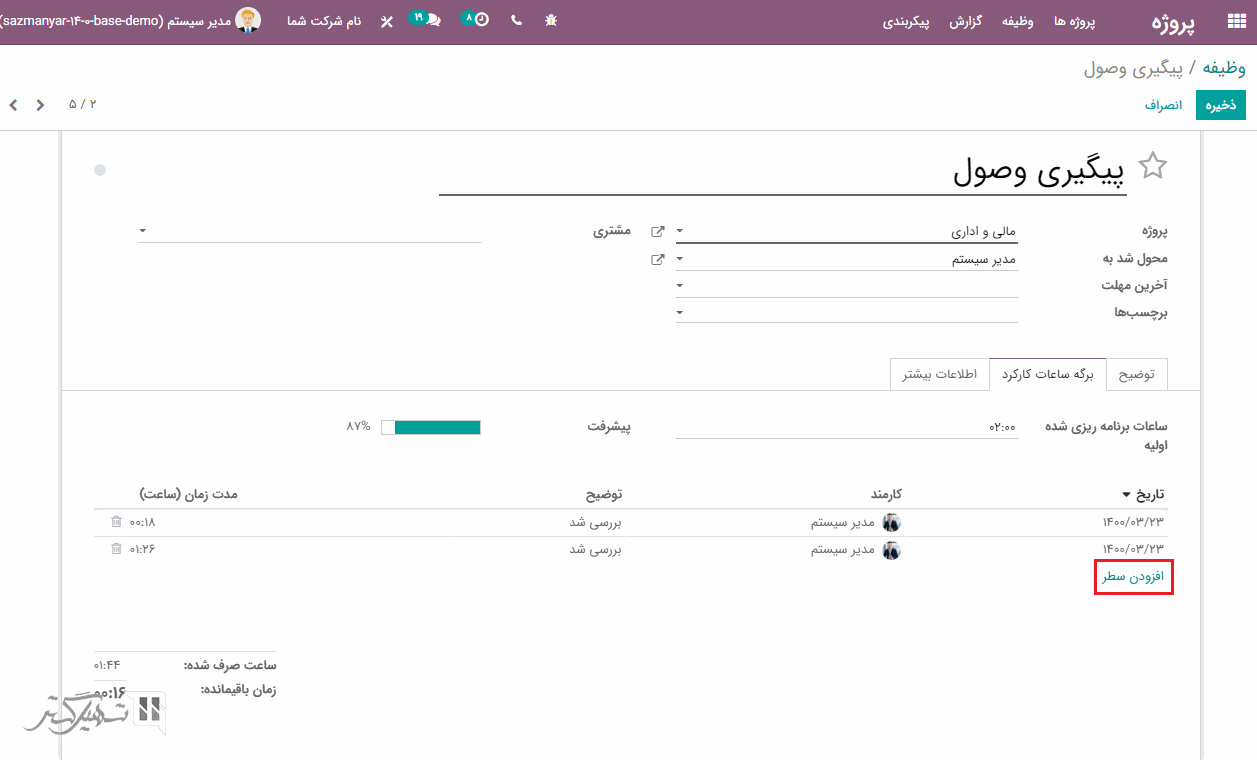The width and height of the screenshot is (1257, 760).
Task: Delete the 00:18 timesheet row
Action: coord(116,522)
